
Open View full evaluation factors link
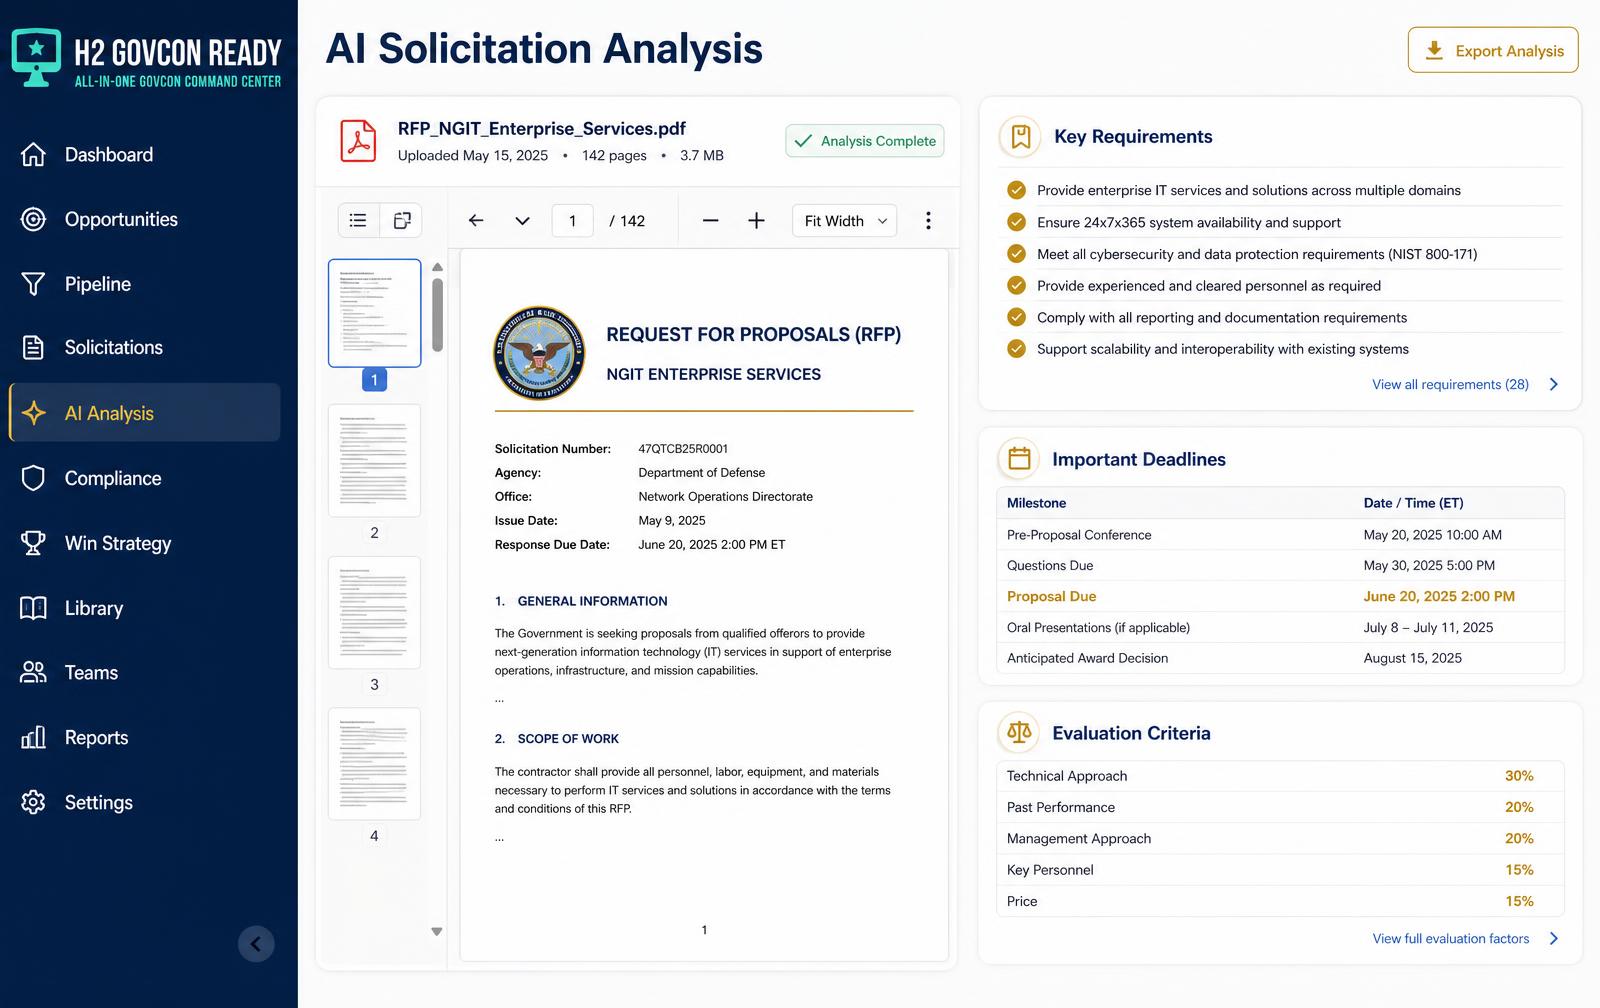tap(1450, 938)
